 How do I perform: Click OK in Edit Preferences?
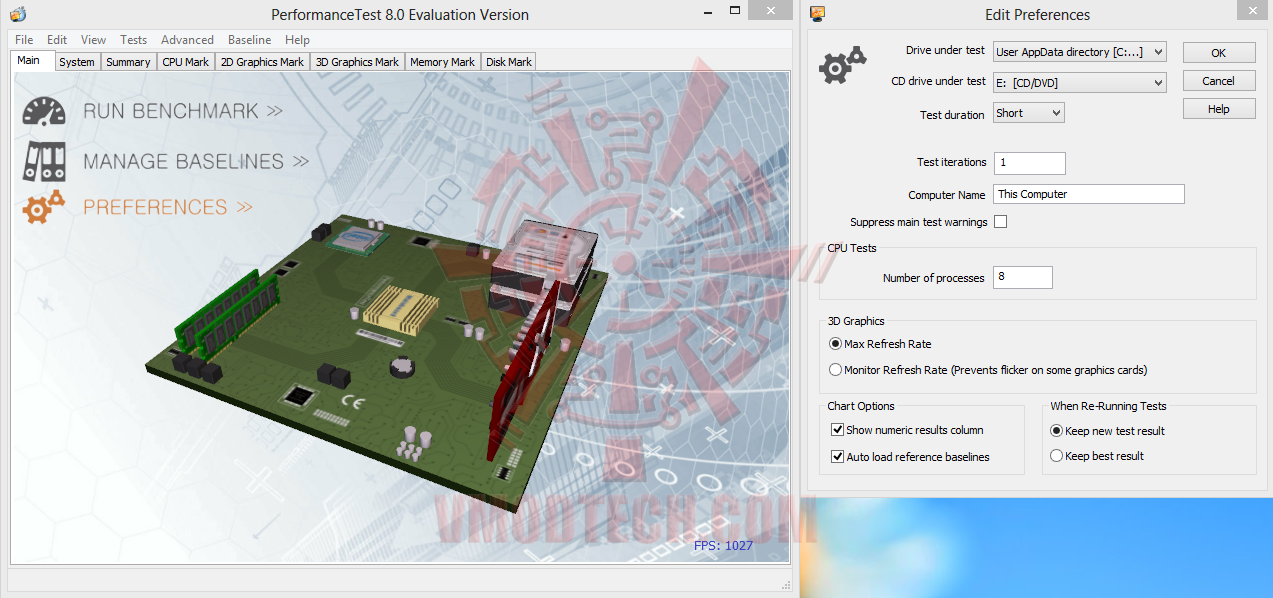point(1218,53)
